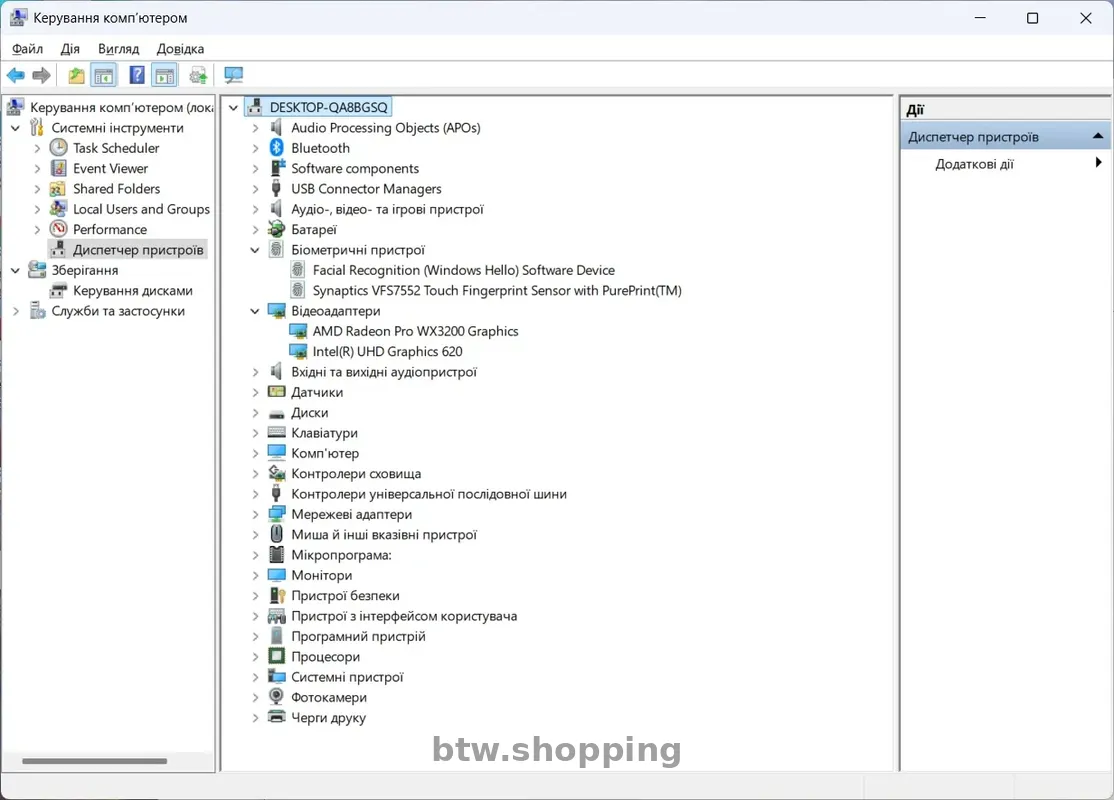The image size is (1114, 800).
Task: Select AMD Radeon Pro WX3200 Graphics
Action: [x=415, y=331]
